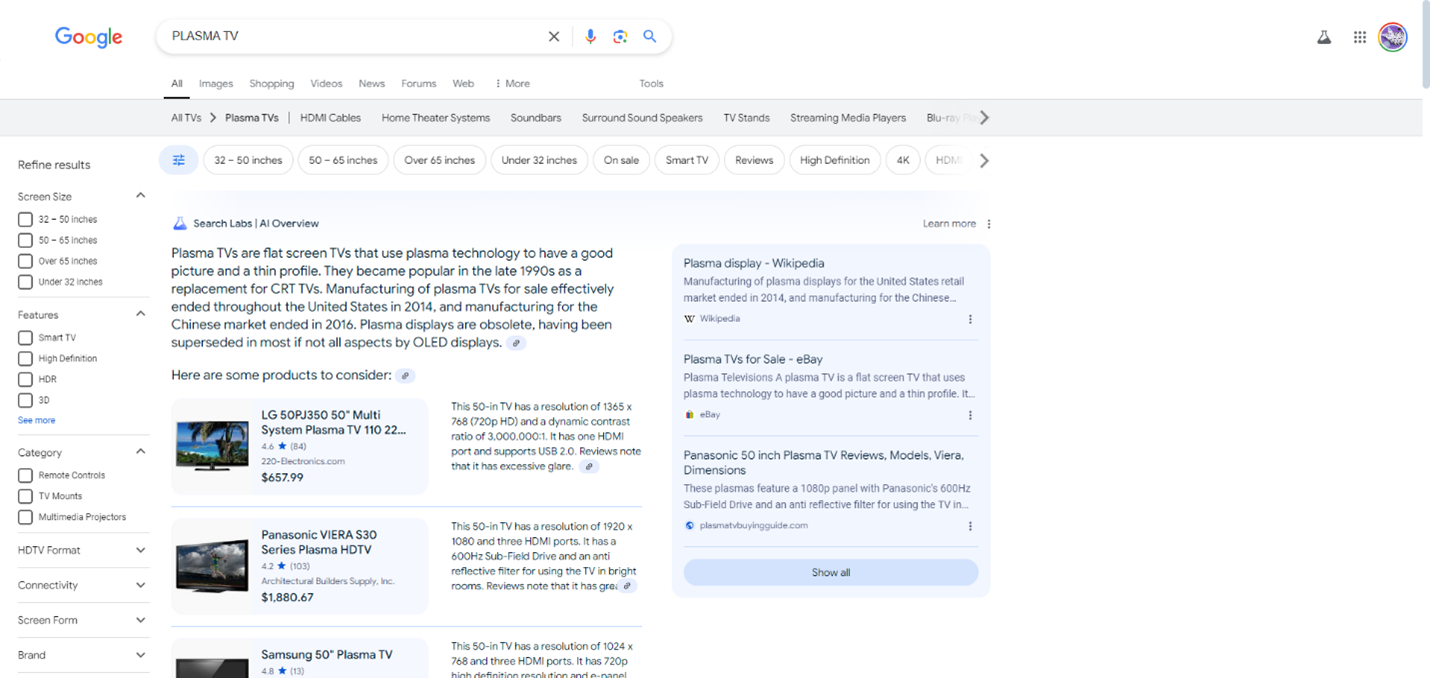Select the On sale filter chip
This screenshot has width=1430, height=678.
coord(621,160)
